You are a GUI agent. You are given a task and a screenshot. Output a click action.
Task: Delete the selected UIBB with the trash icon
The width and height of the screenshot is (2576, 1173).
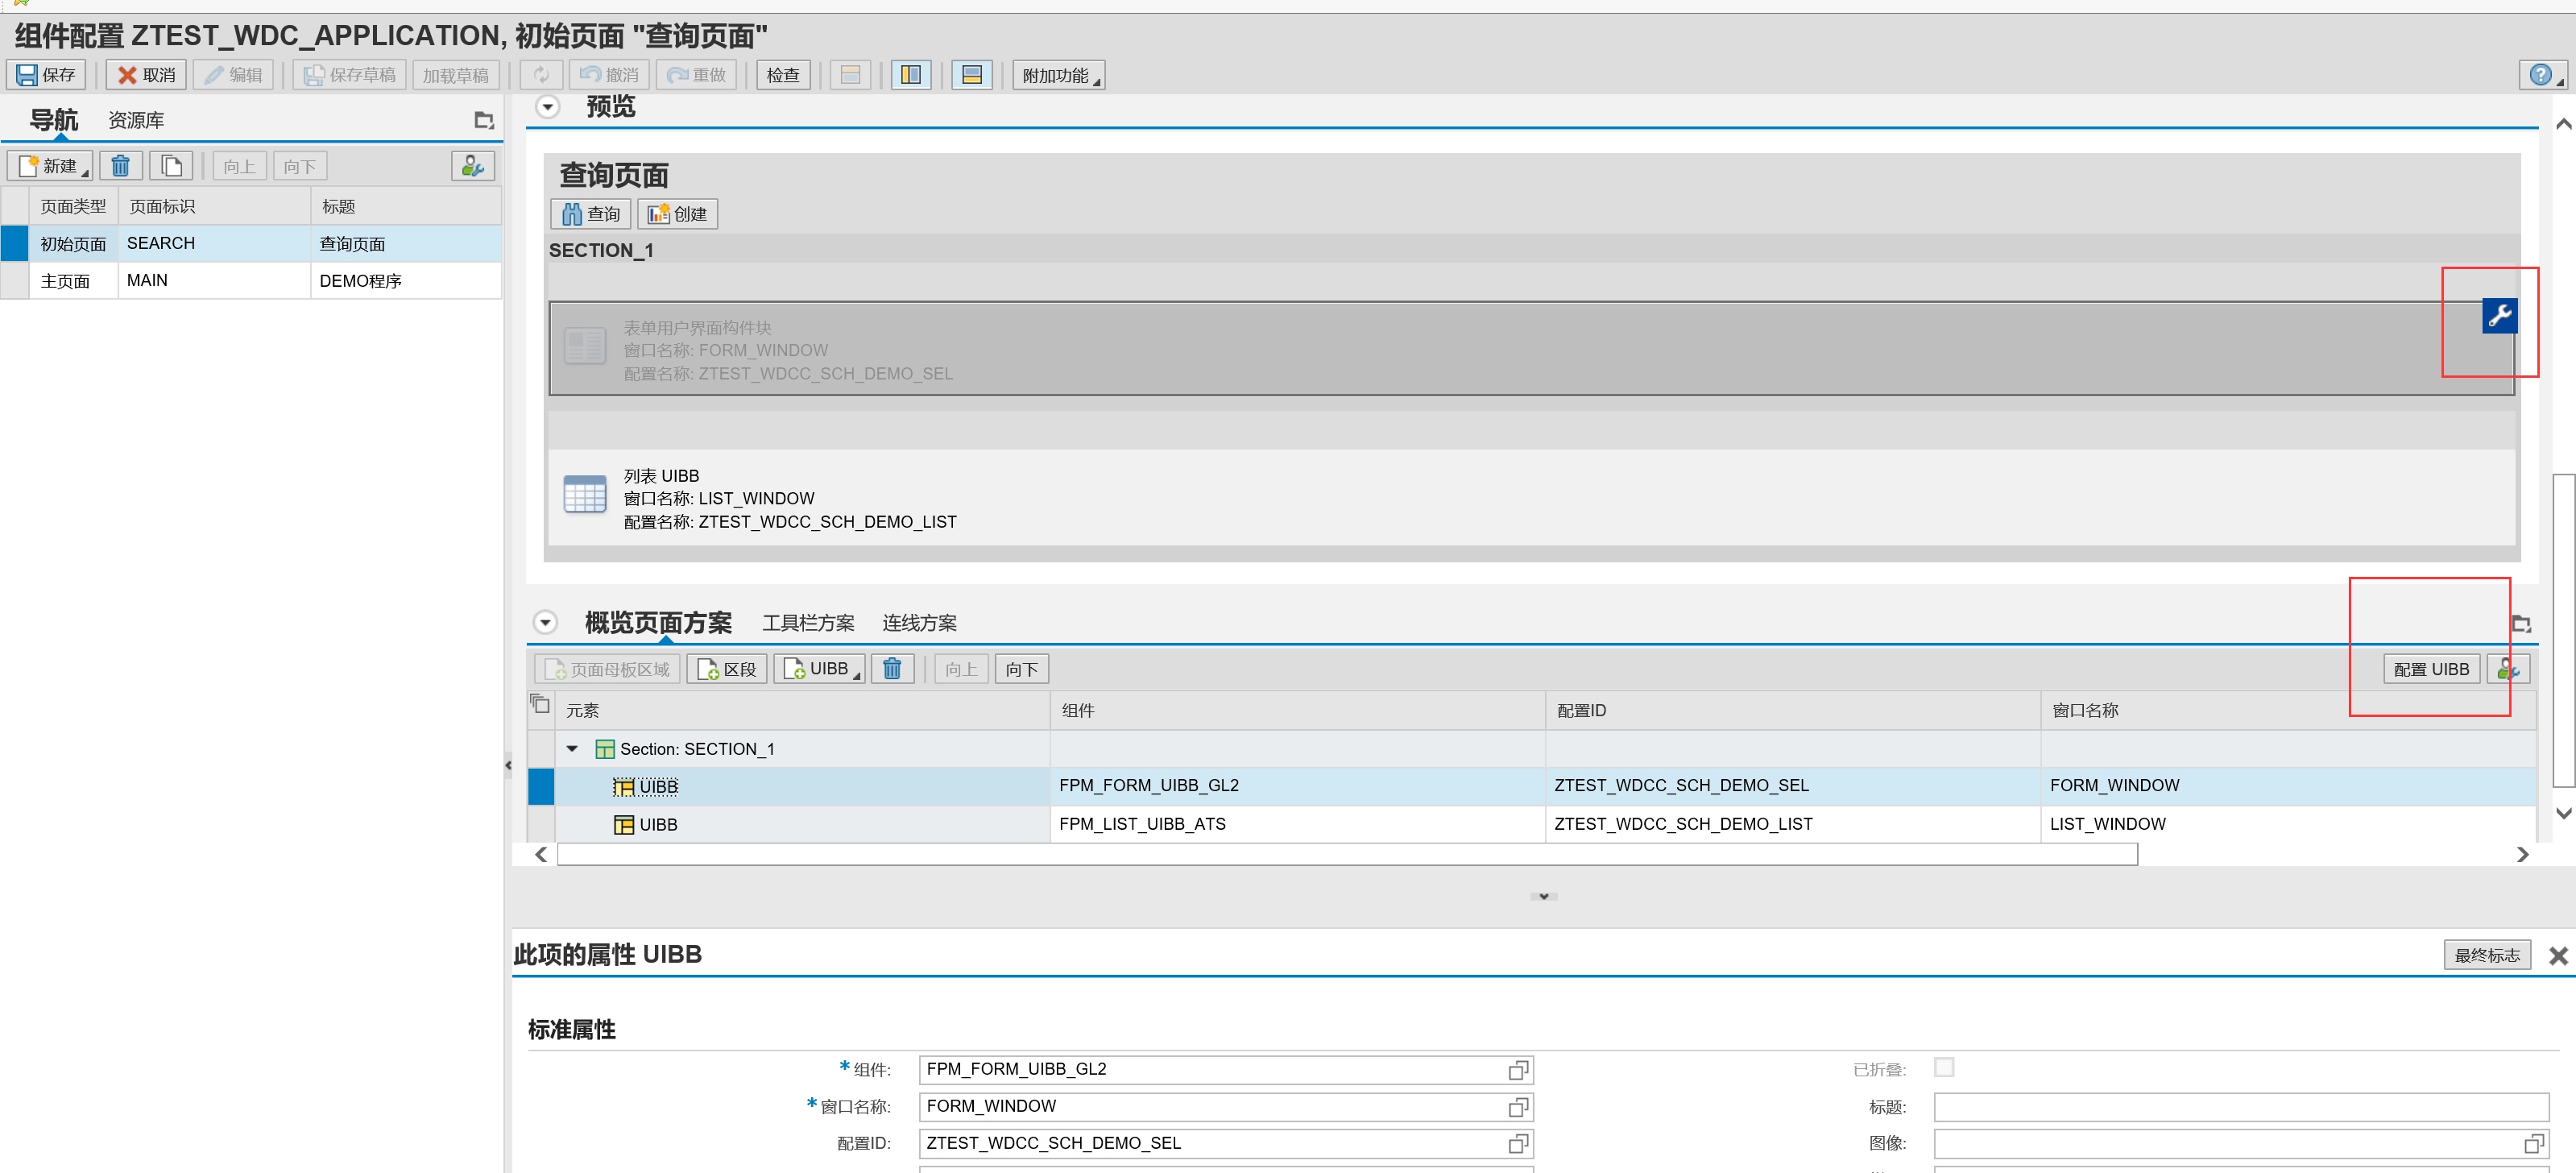click(x=892, y=669)
